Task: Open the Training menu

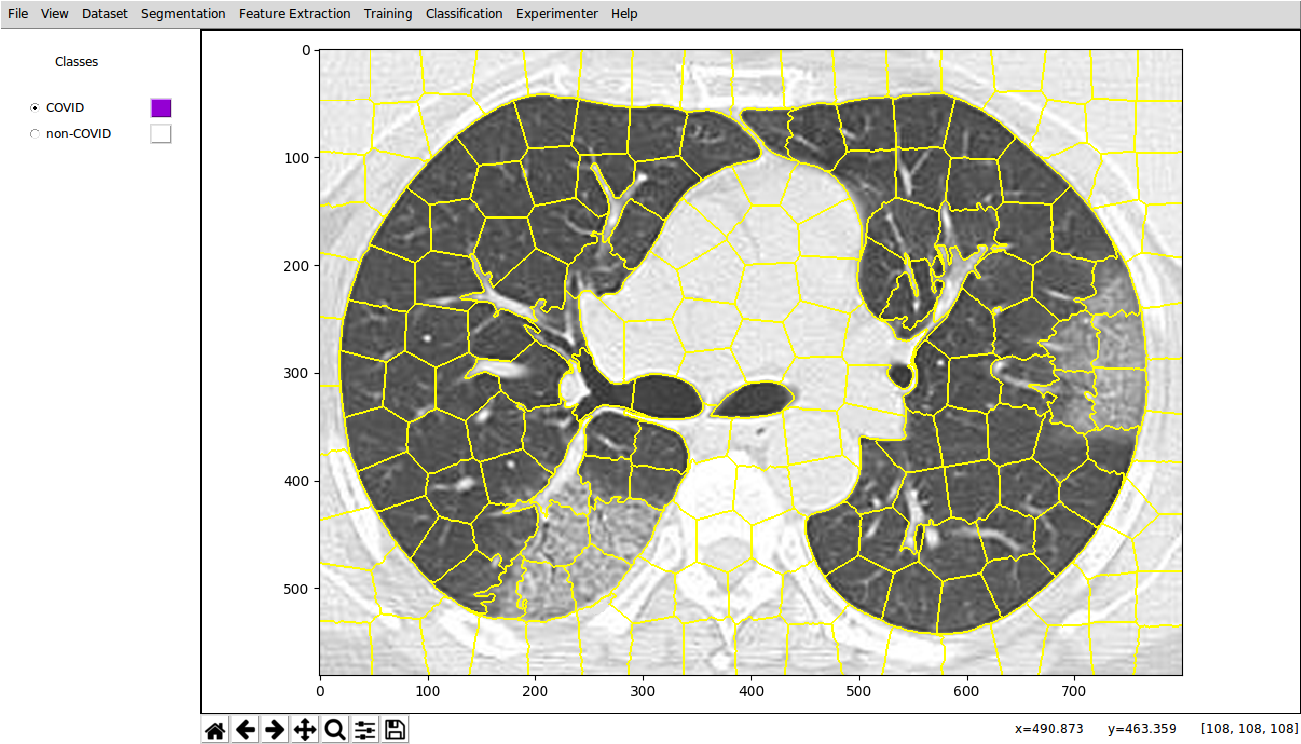Action: (x=388, y=14)
